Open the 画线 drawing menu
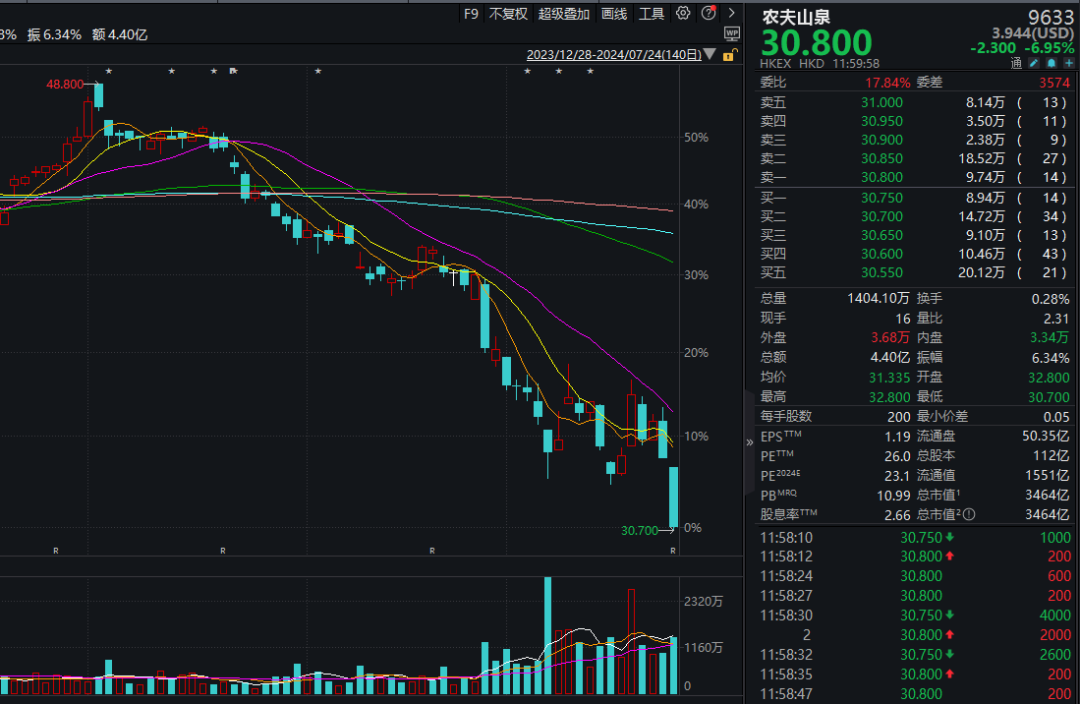 614,13
